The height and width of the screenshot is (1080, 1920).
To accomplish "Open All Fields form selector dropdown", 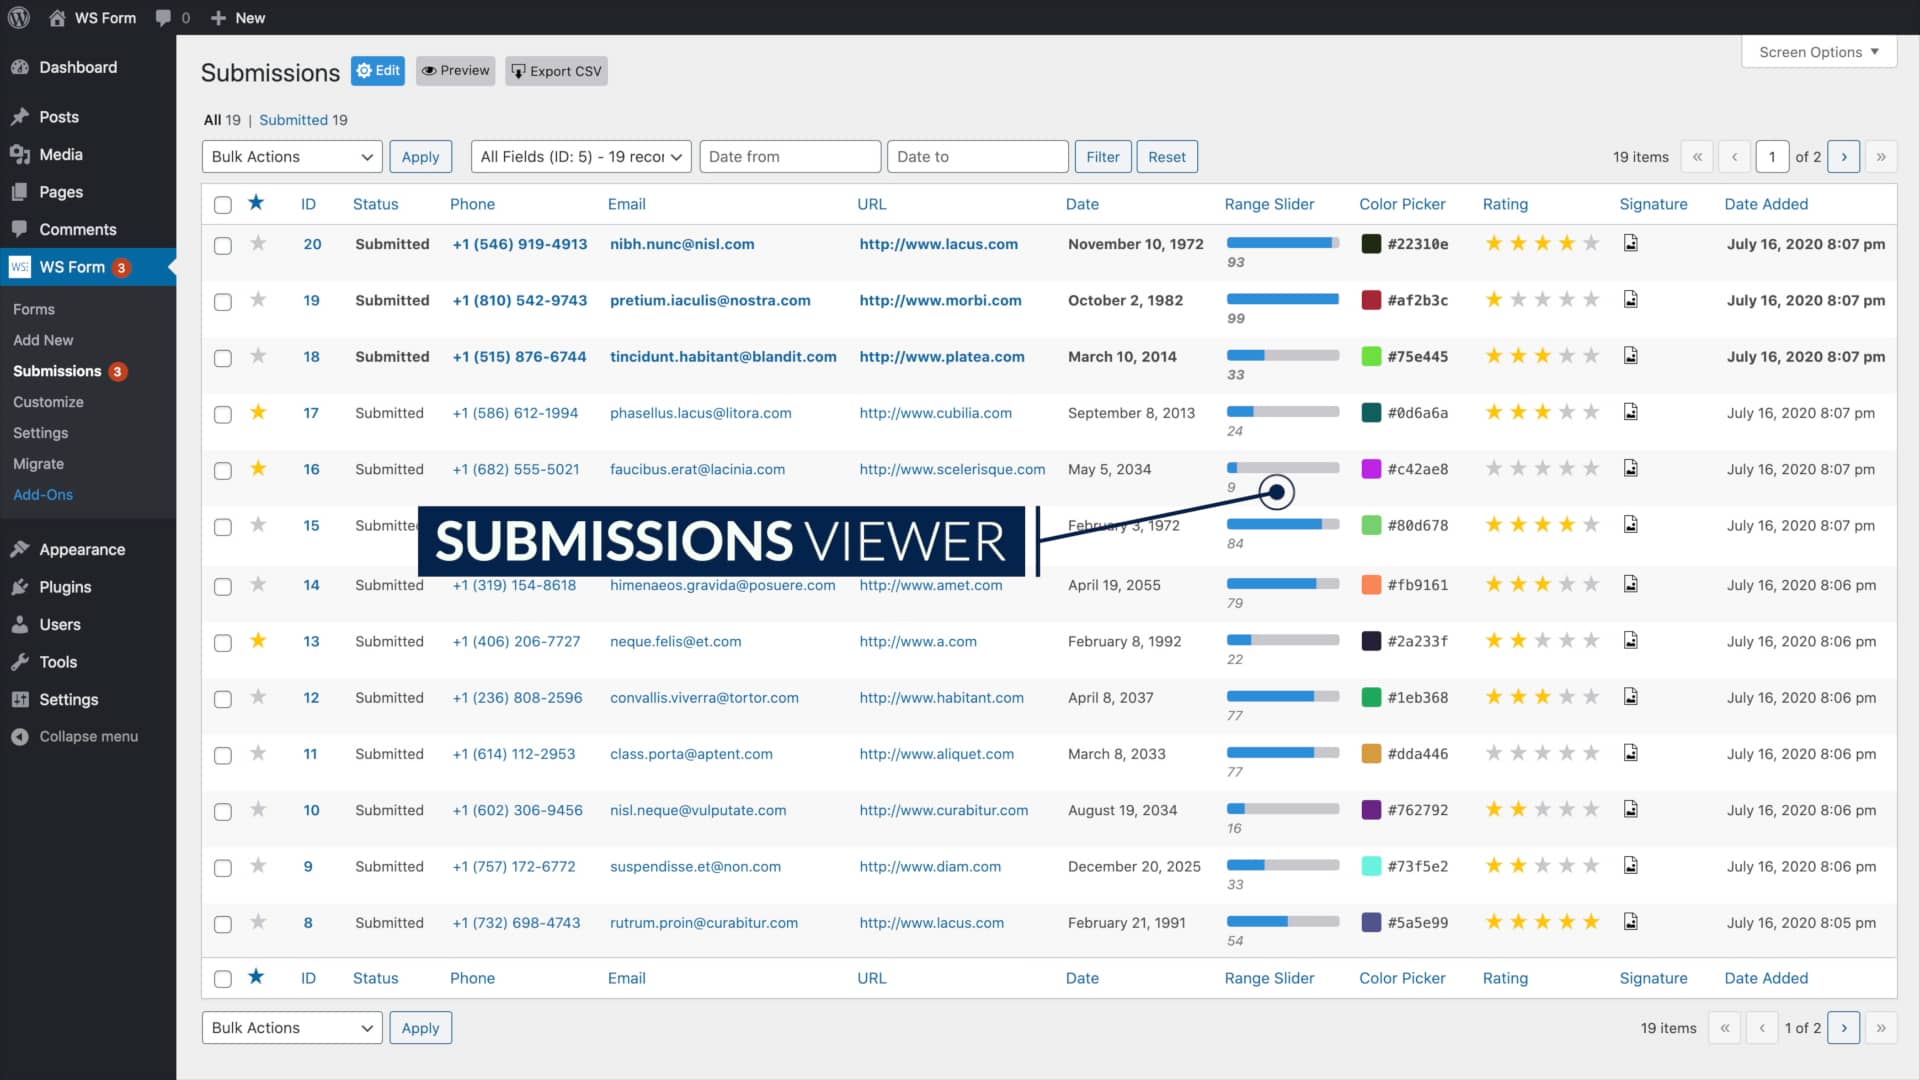I will coord(581,157).
